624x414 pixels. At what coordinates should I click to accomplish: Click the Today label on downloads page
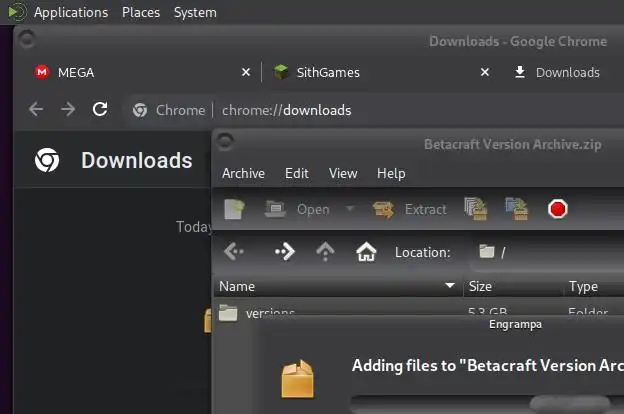(194, 227)
